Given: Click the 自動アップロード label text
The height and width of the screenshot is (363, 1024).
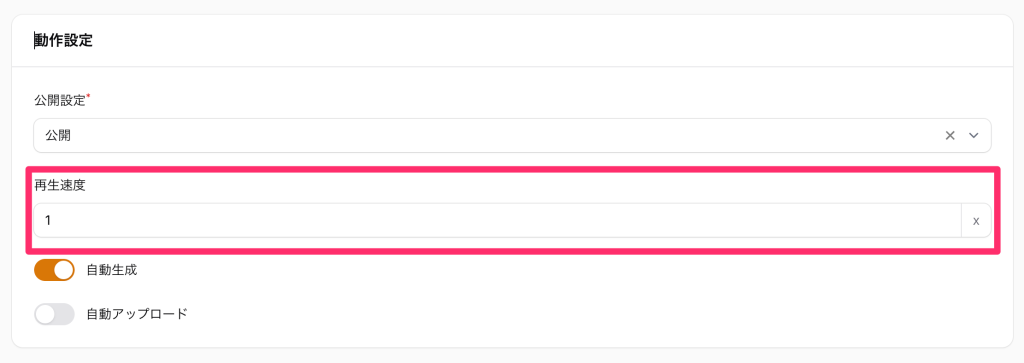Looking at the screenshot, I should (x=137, y=314).
